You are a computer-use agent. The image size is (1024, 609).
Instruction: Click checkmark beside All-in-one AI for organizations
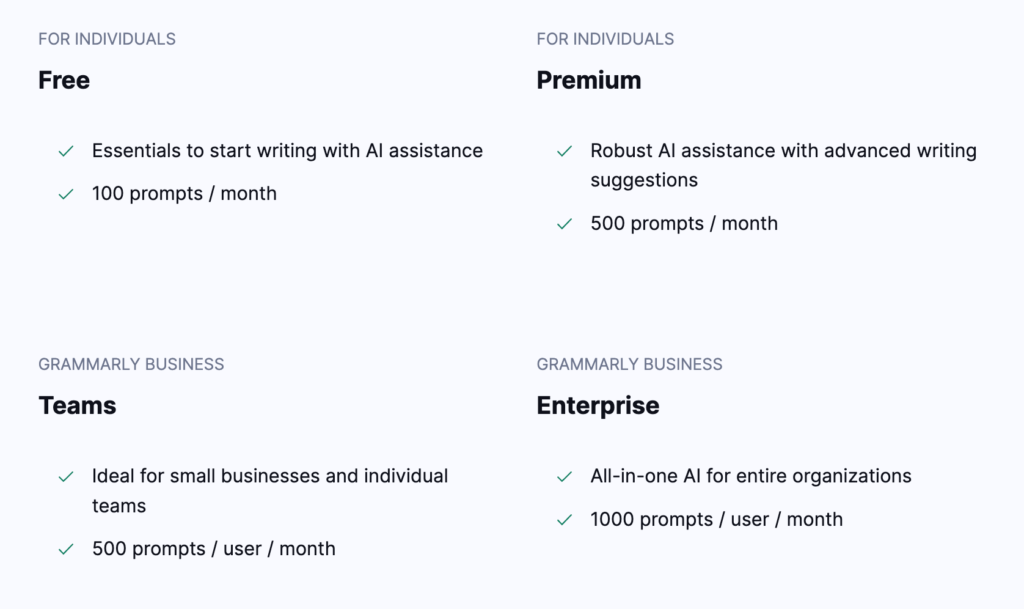click(x=565, y=477)
